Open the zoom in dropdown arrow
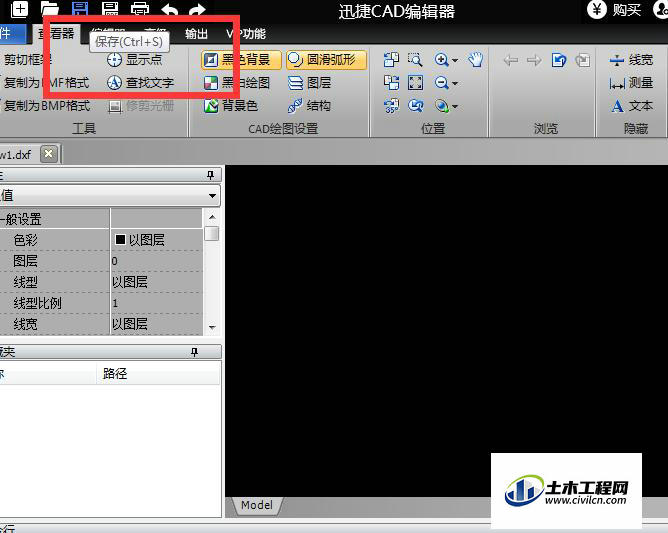 pyautogui.click(x=455, y=61)
